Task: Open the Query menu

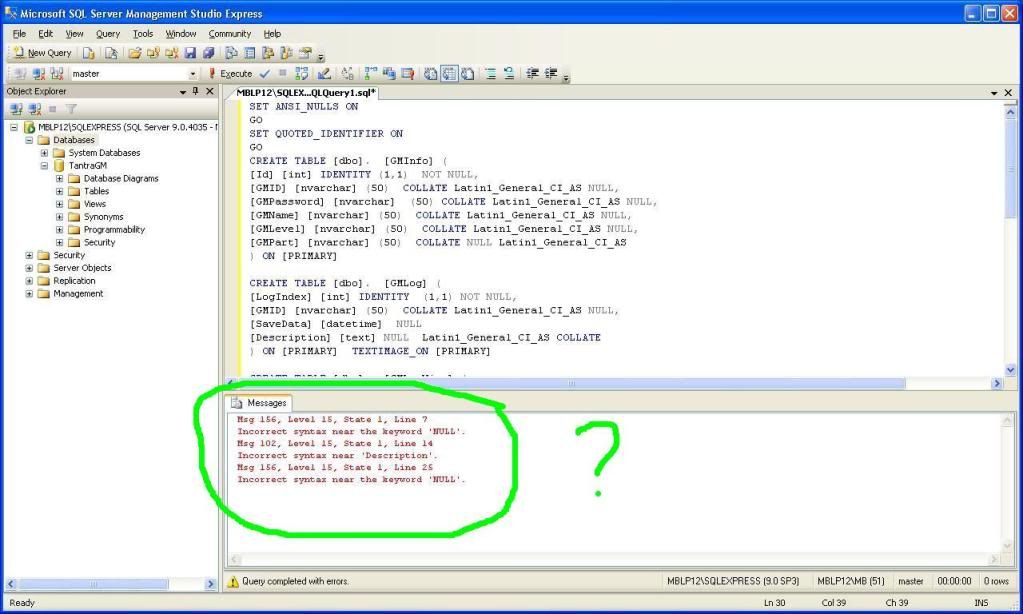Action: click(107, 33)
